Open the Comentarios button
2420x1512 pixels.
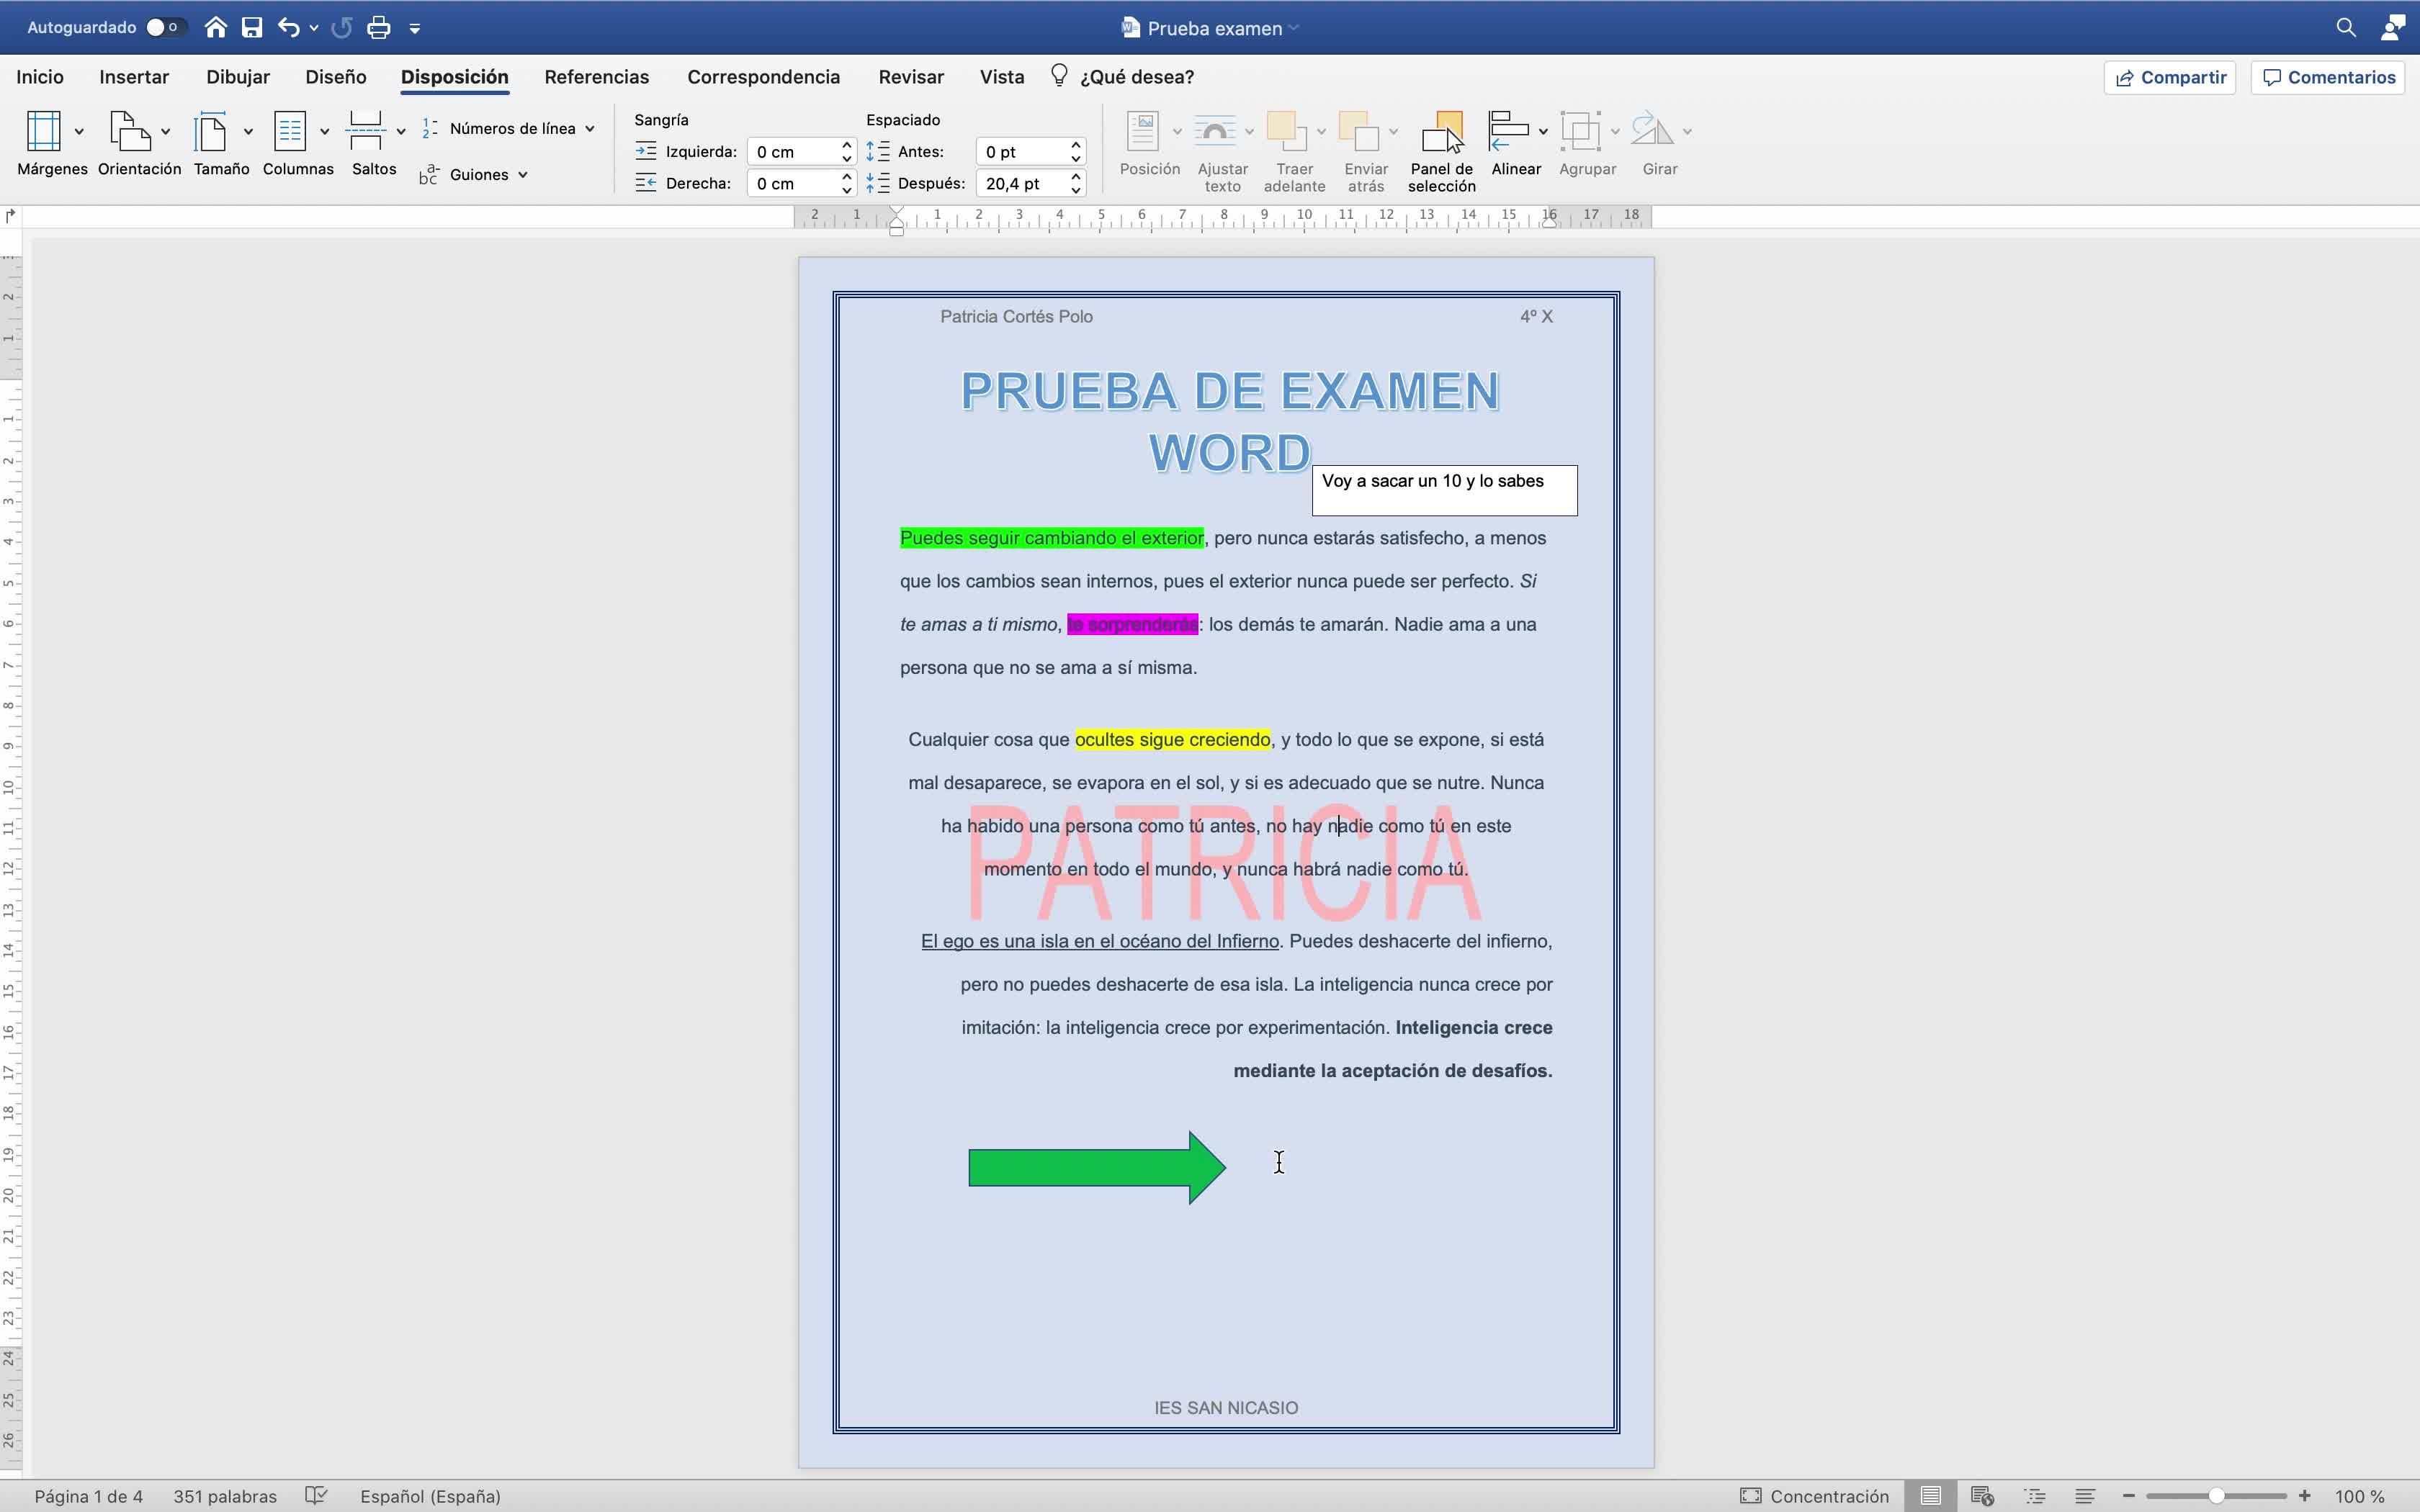2328,77
